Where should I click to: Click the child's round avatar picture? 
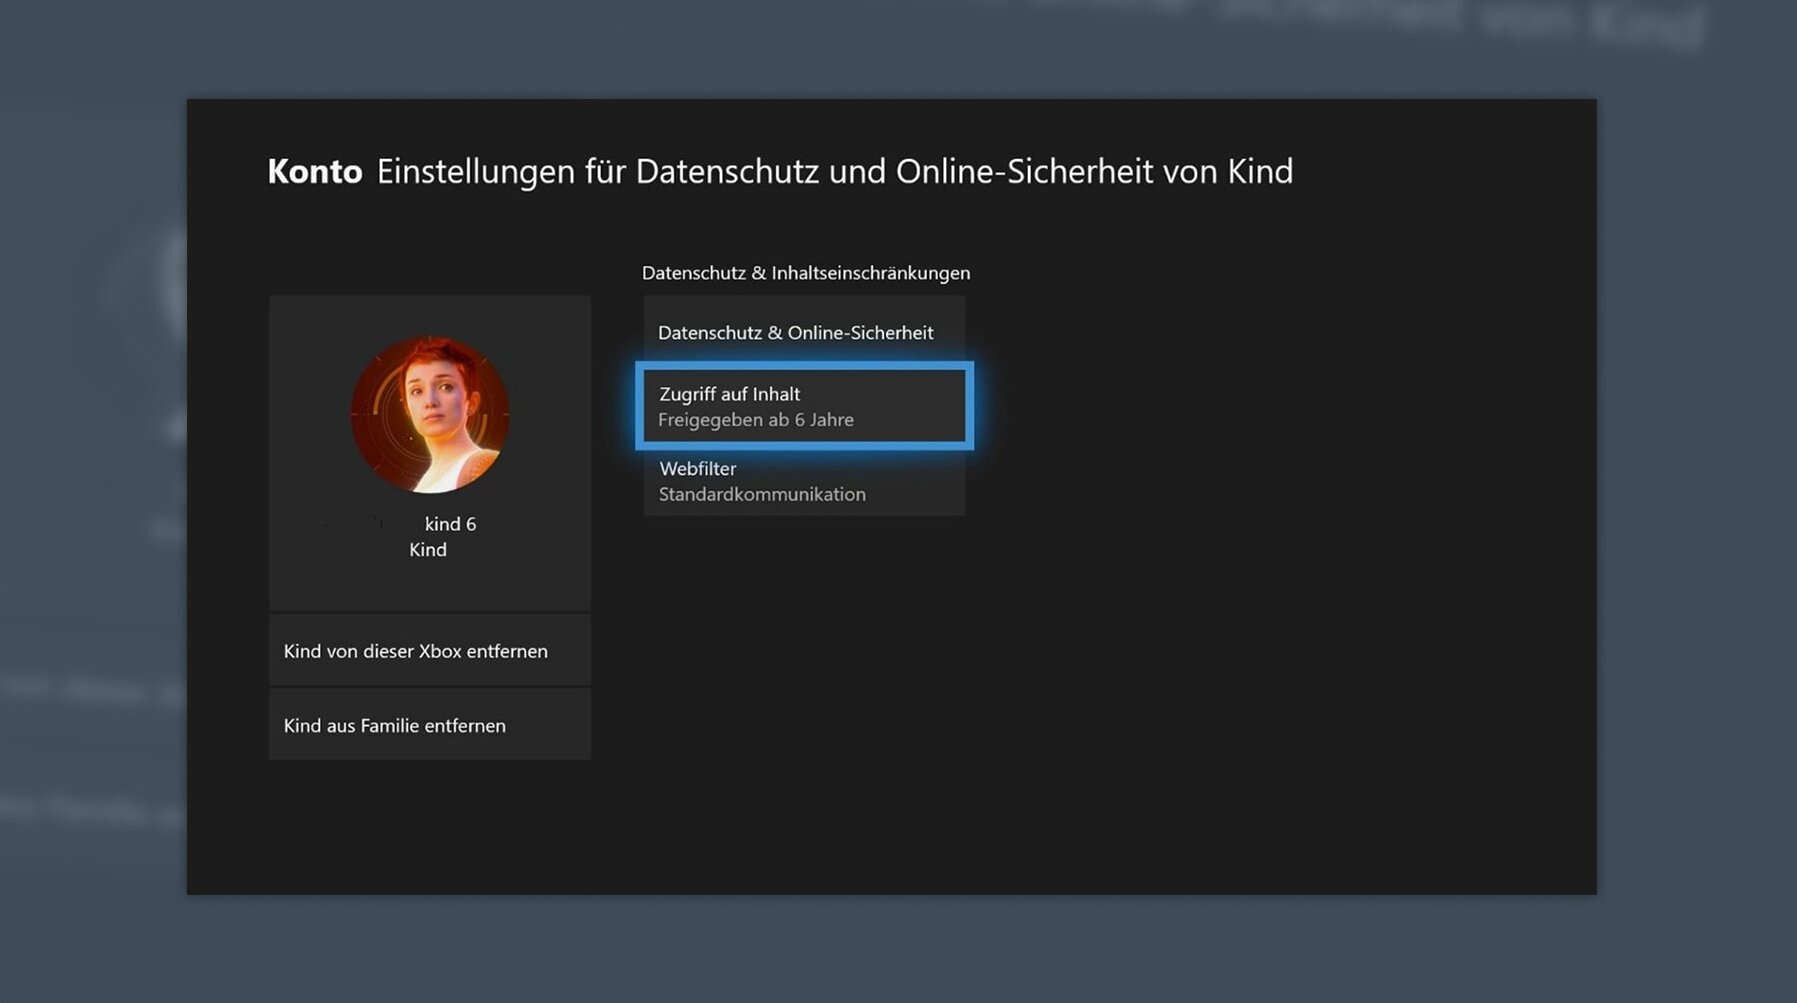click(430, 412)
